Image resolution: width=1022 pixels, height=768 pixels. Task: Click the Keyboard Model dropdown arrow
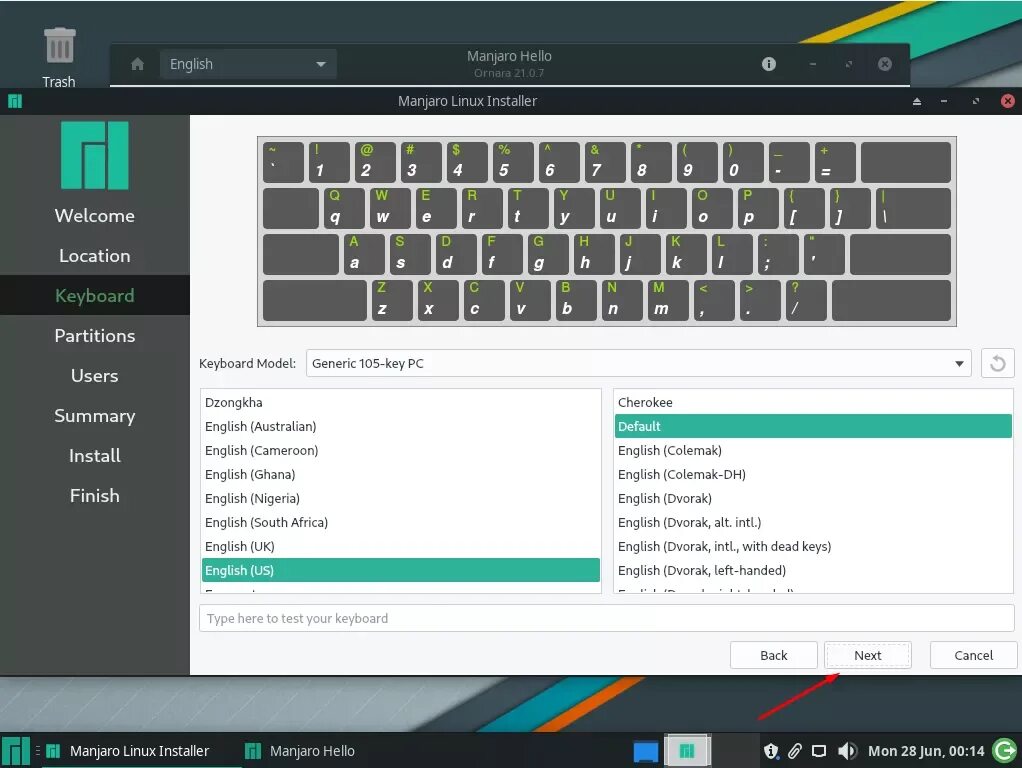click(959, 364)
